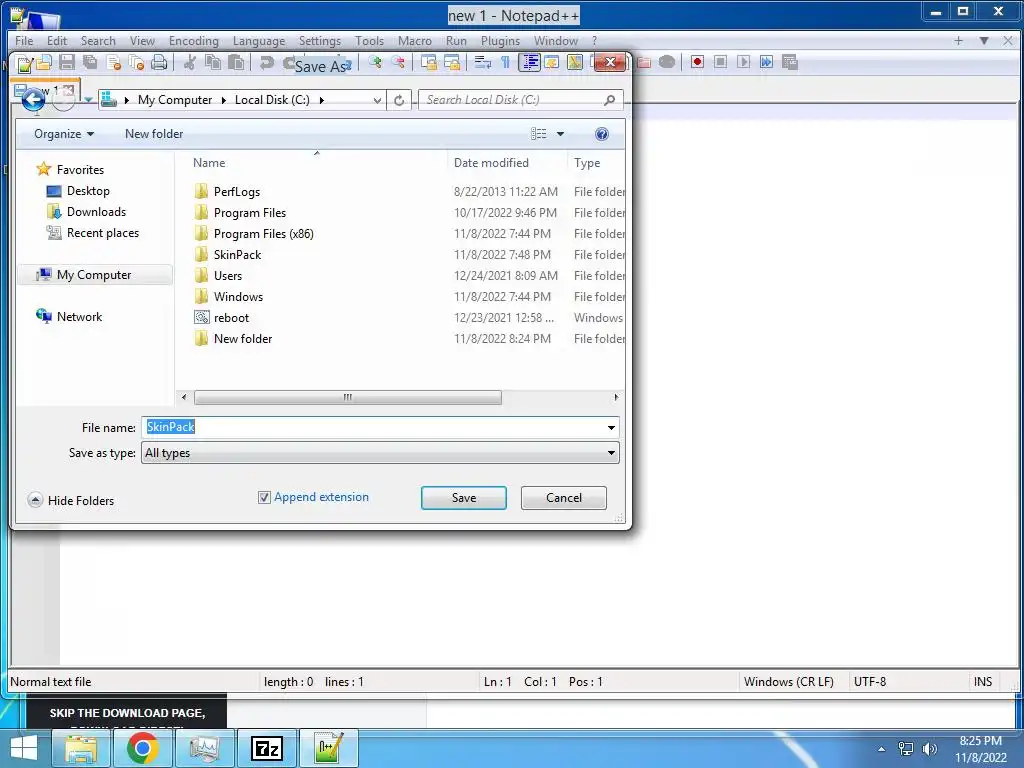Viewport: 1024px width, 768px height.
Task: Open the 7-Zip taskbar icon
Action: (266, 748)
